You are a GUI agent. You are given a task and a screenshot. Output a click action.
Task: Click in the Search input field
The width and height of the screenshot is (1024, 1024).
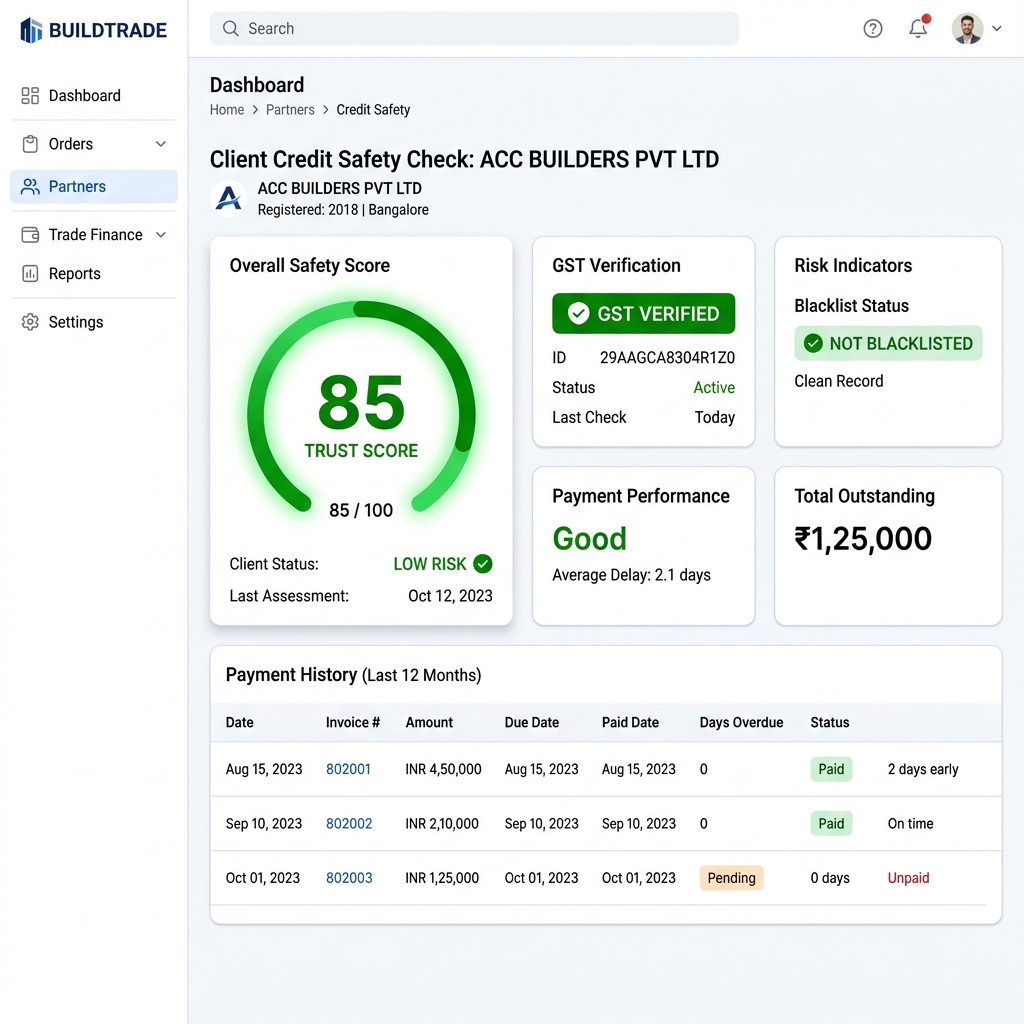click(x=474, y=29)
